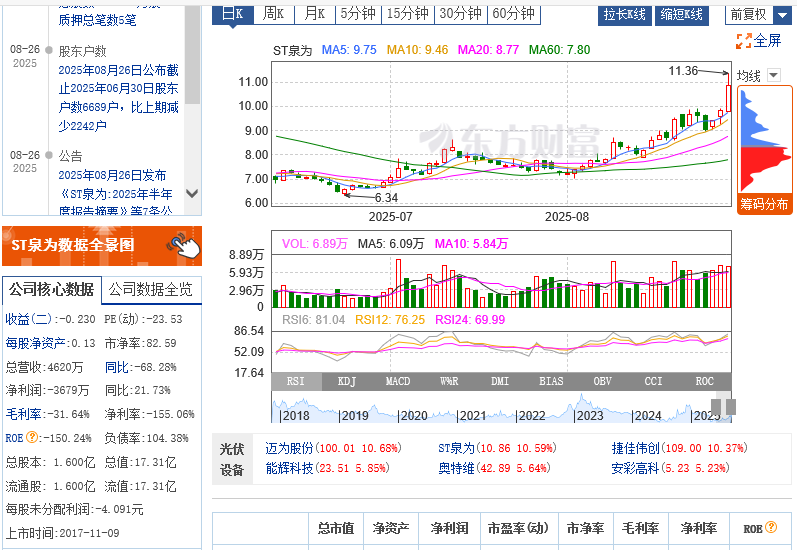Click the VOL: 6.89万 label
The width and height of the screenshot is (797, 550).
pos(315,244)
